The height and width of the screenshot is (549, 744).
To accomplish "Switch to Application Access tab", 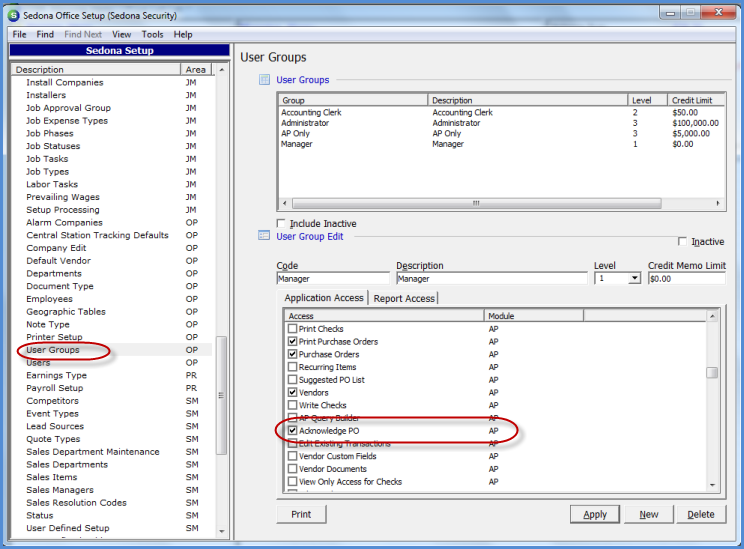I will (324, 298).
